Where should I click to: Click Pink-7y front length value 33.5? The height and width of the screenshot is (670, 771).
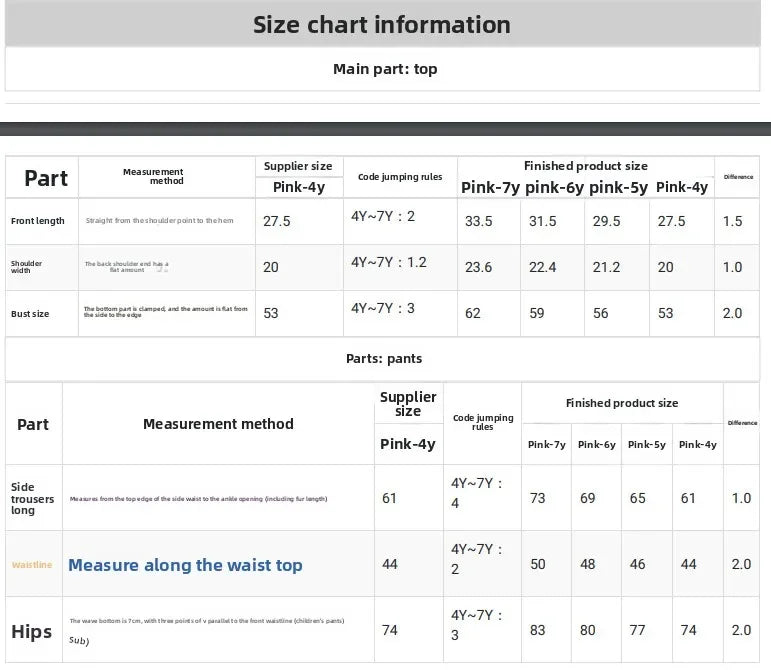(x=478, y=221)
